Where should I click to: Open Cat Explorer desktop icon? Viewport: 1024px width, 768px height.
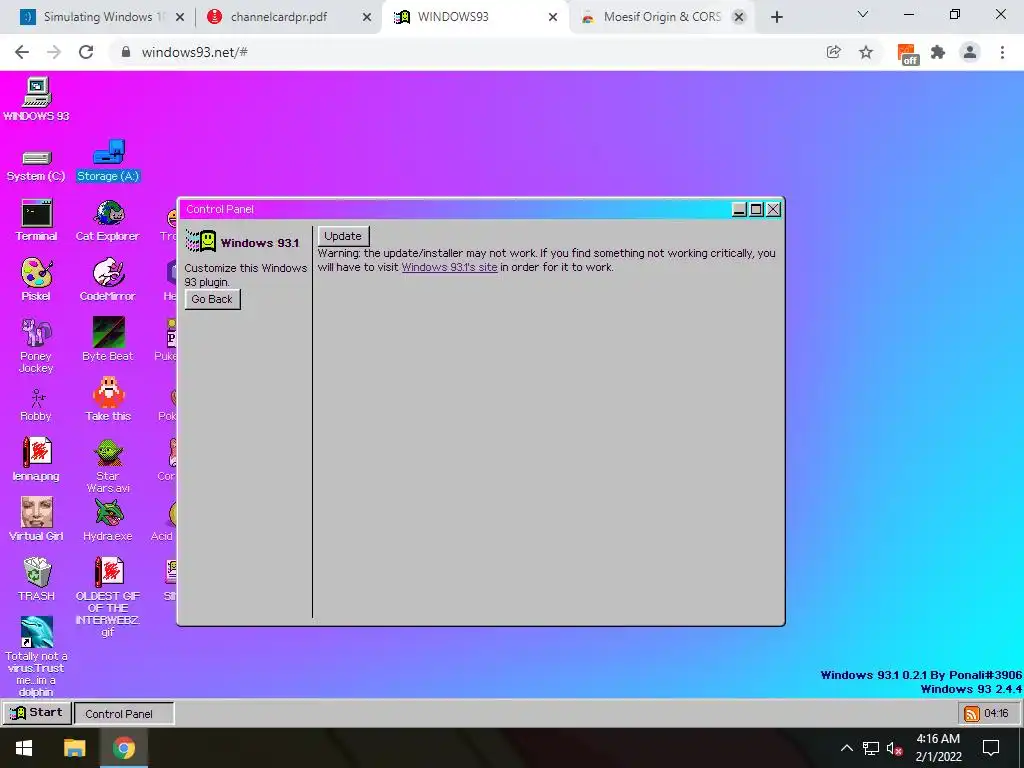tap(108, 221)
